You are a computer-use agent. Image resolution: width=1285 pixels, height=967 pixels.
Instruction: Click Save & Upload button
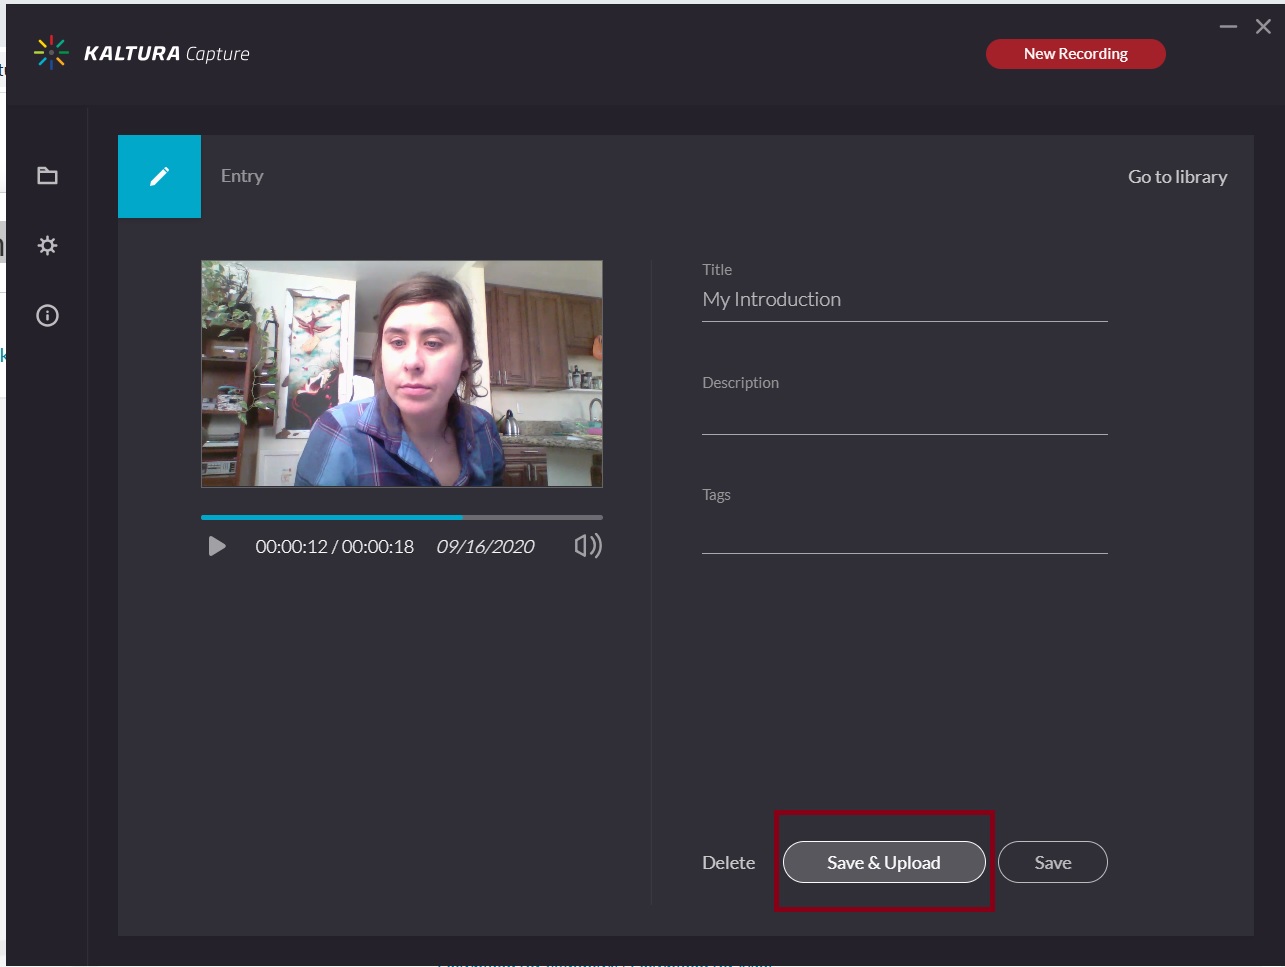pos(884,862)
